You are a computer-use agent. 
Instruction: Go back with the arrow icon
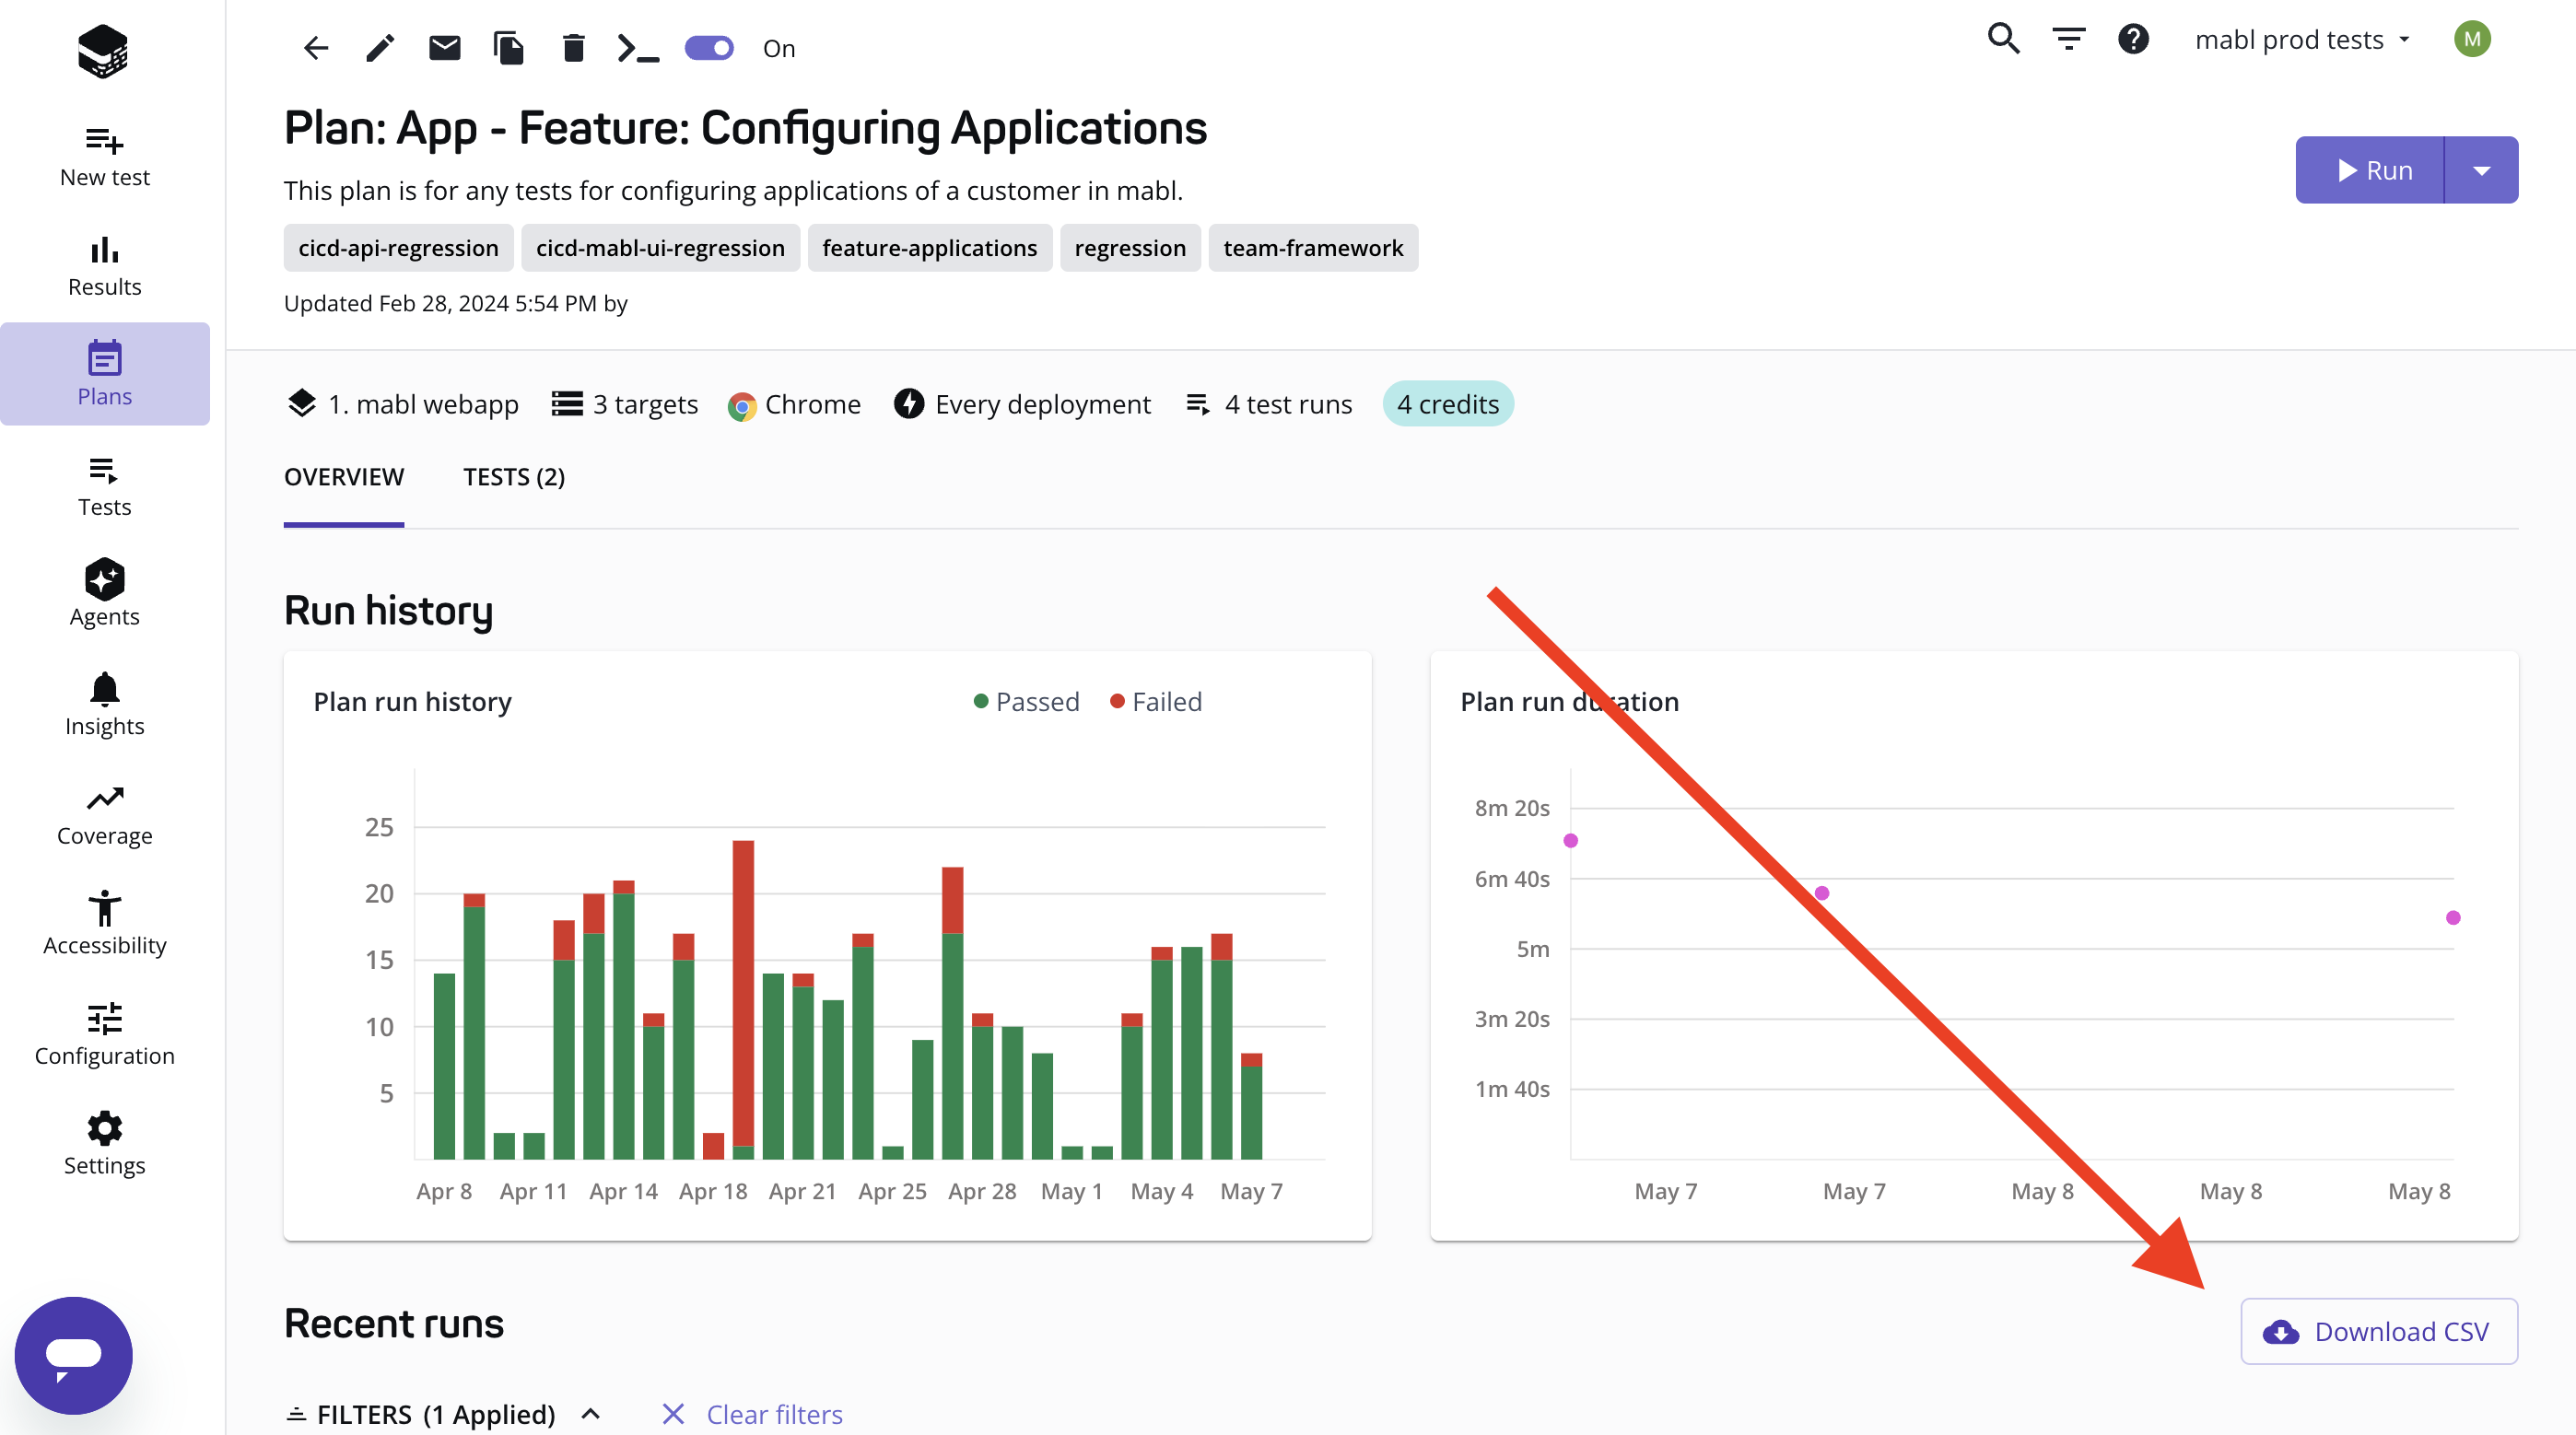[x=316, y=48]
